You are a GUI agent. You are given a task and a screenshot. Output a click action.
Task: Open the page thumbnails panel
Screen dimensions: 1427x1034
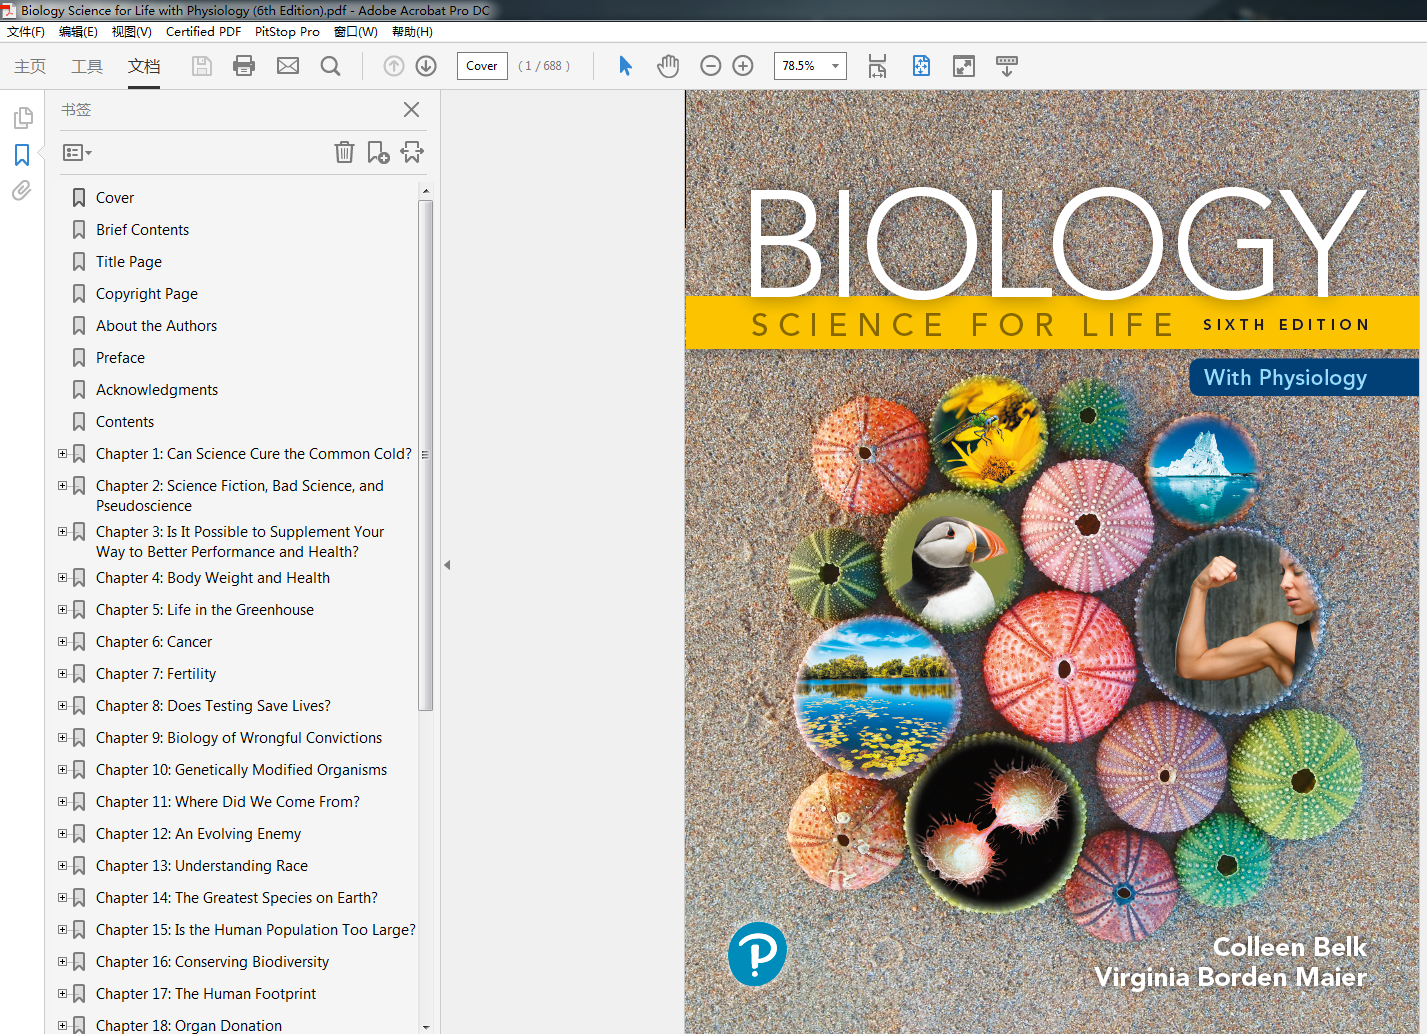22,118
